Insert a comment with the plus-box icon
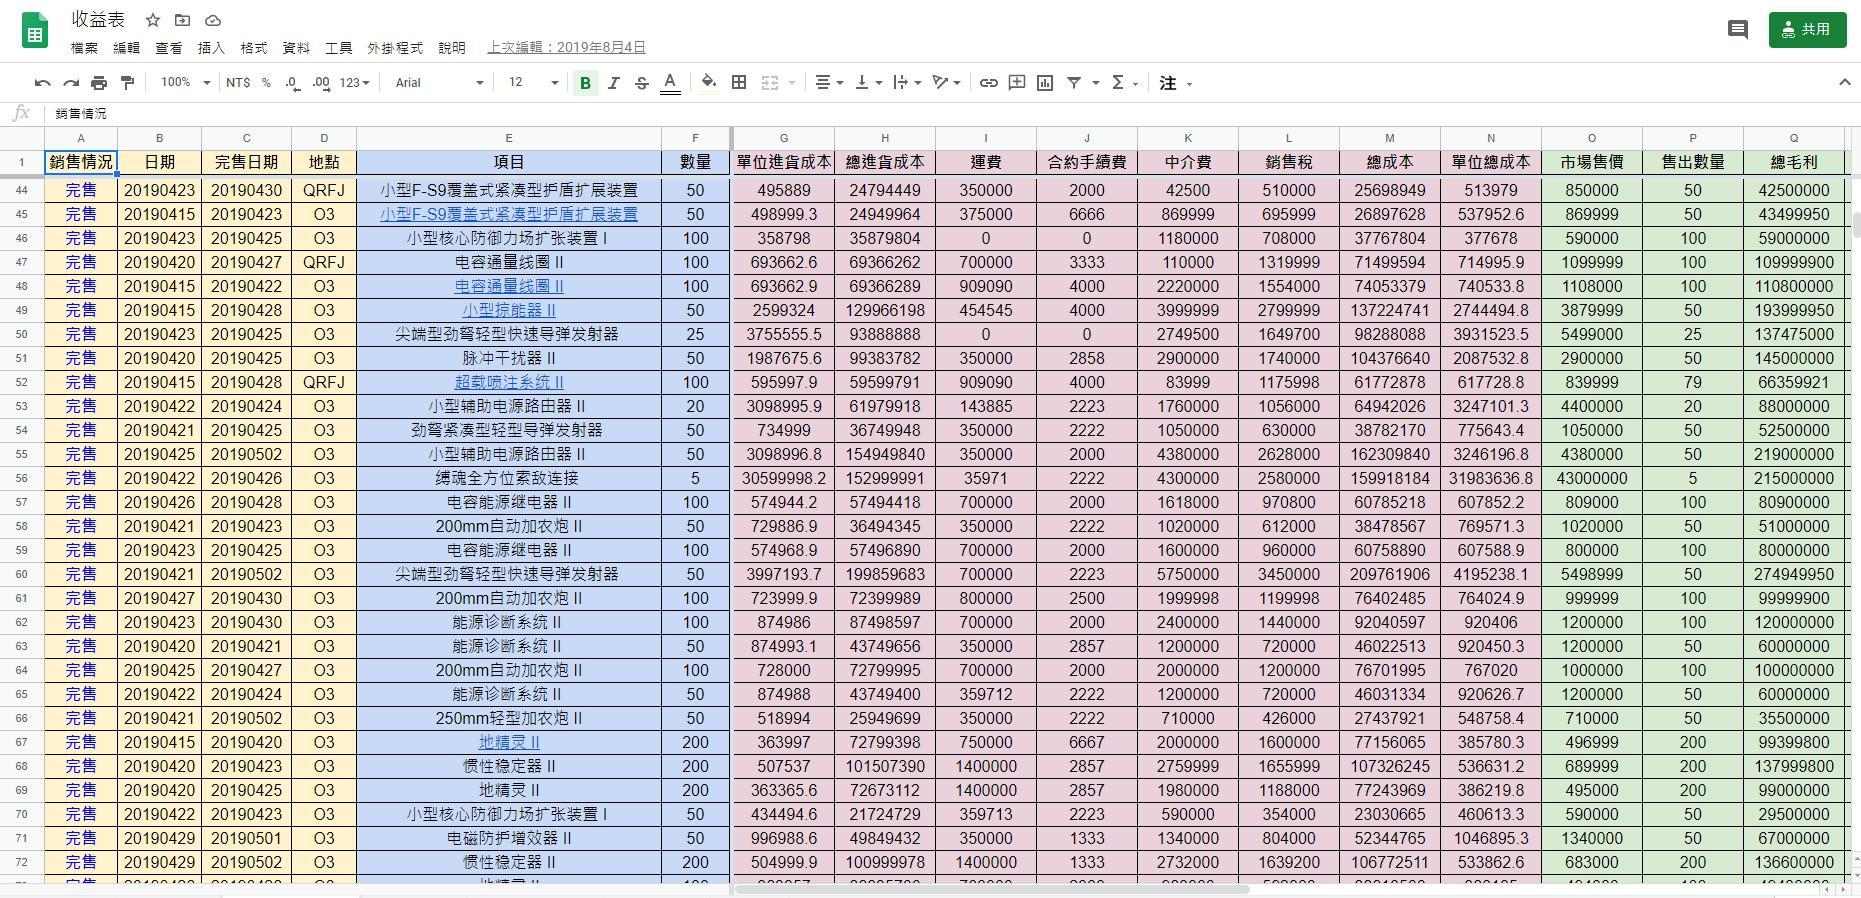The width and height of the screenshot is (1861, 898). pyautogui.click(x=1017, y=83)
